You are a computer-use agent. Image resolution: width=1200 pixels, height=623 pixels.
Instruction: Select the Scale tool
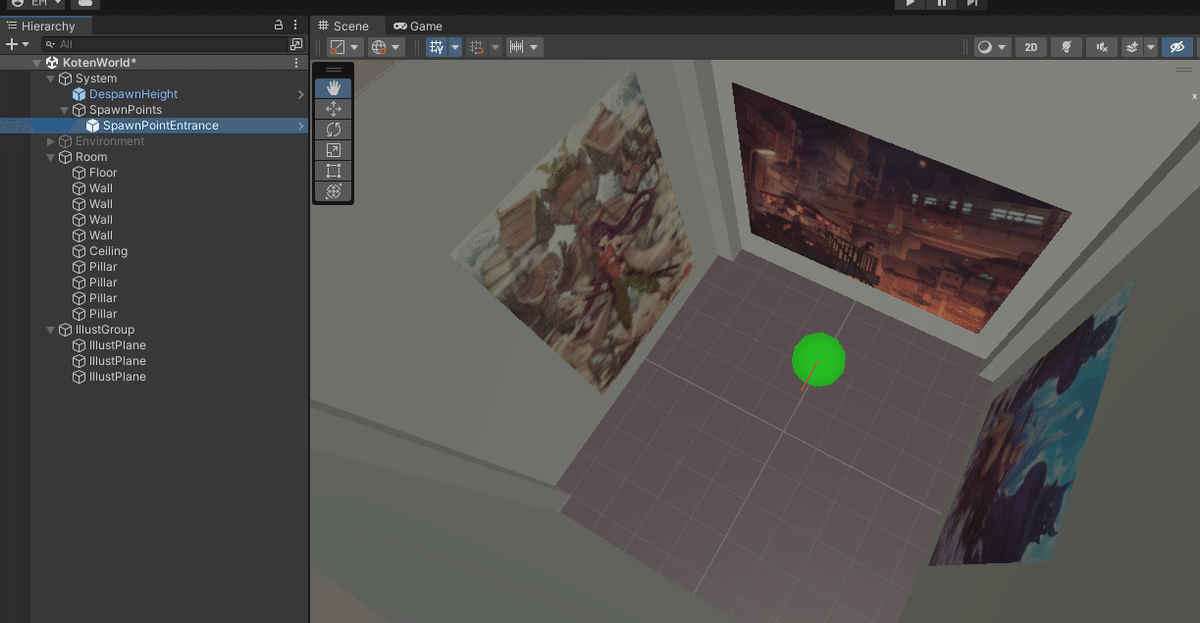coord(334,150)
